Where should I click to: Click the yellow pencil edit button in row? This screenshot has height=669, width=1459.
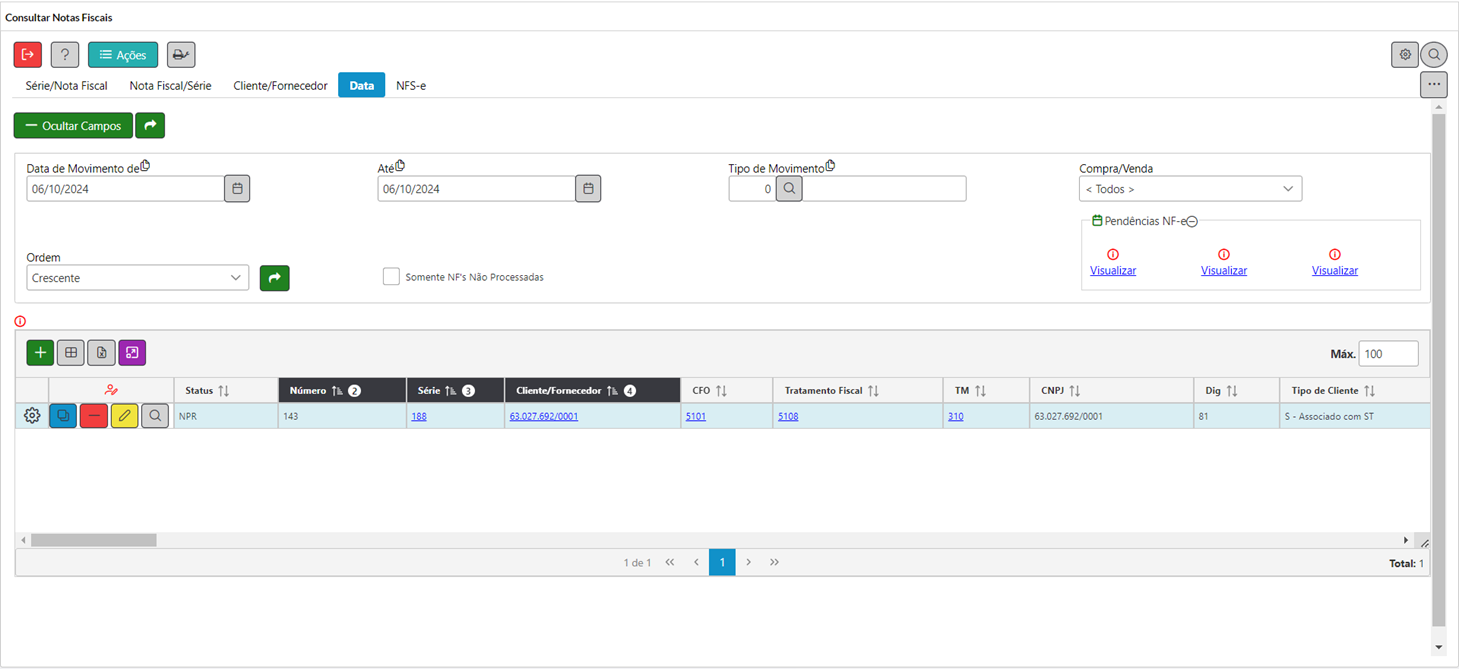pos(125,416)
